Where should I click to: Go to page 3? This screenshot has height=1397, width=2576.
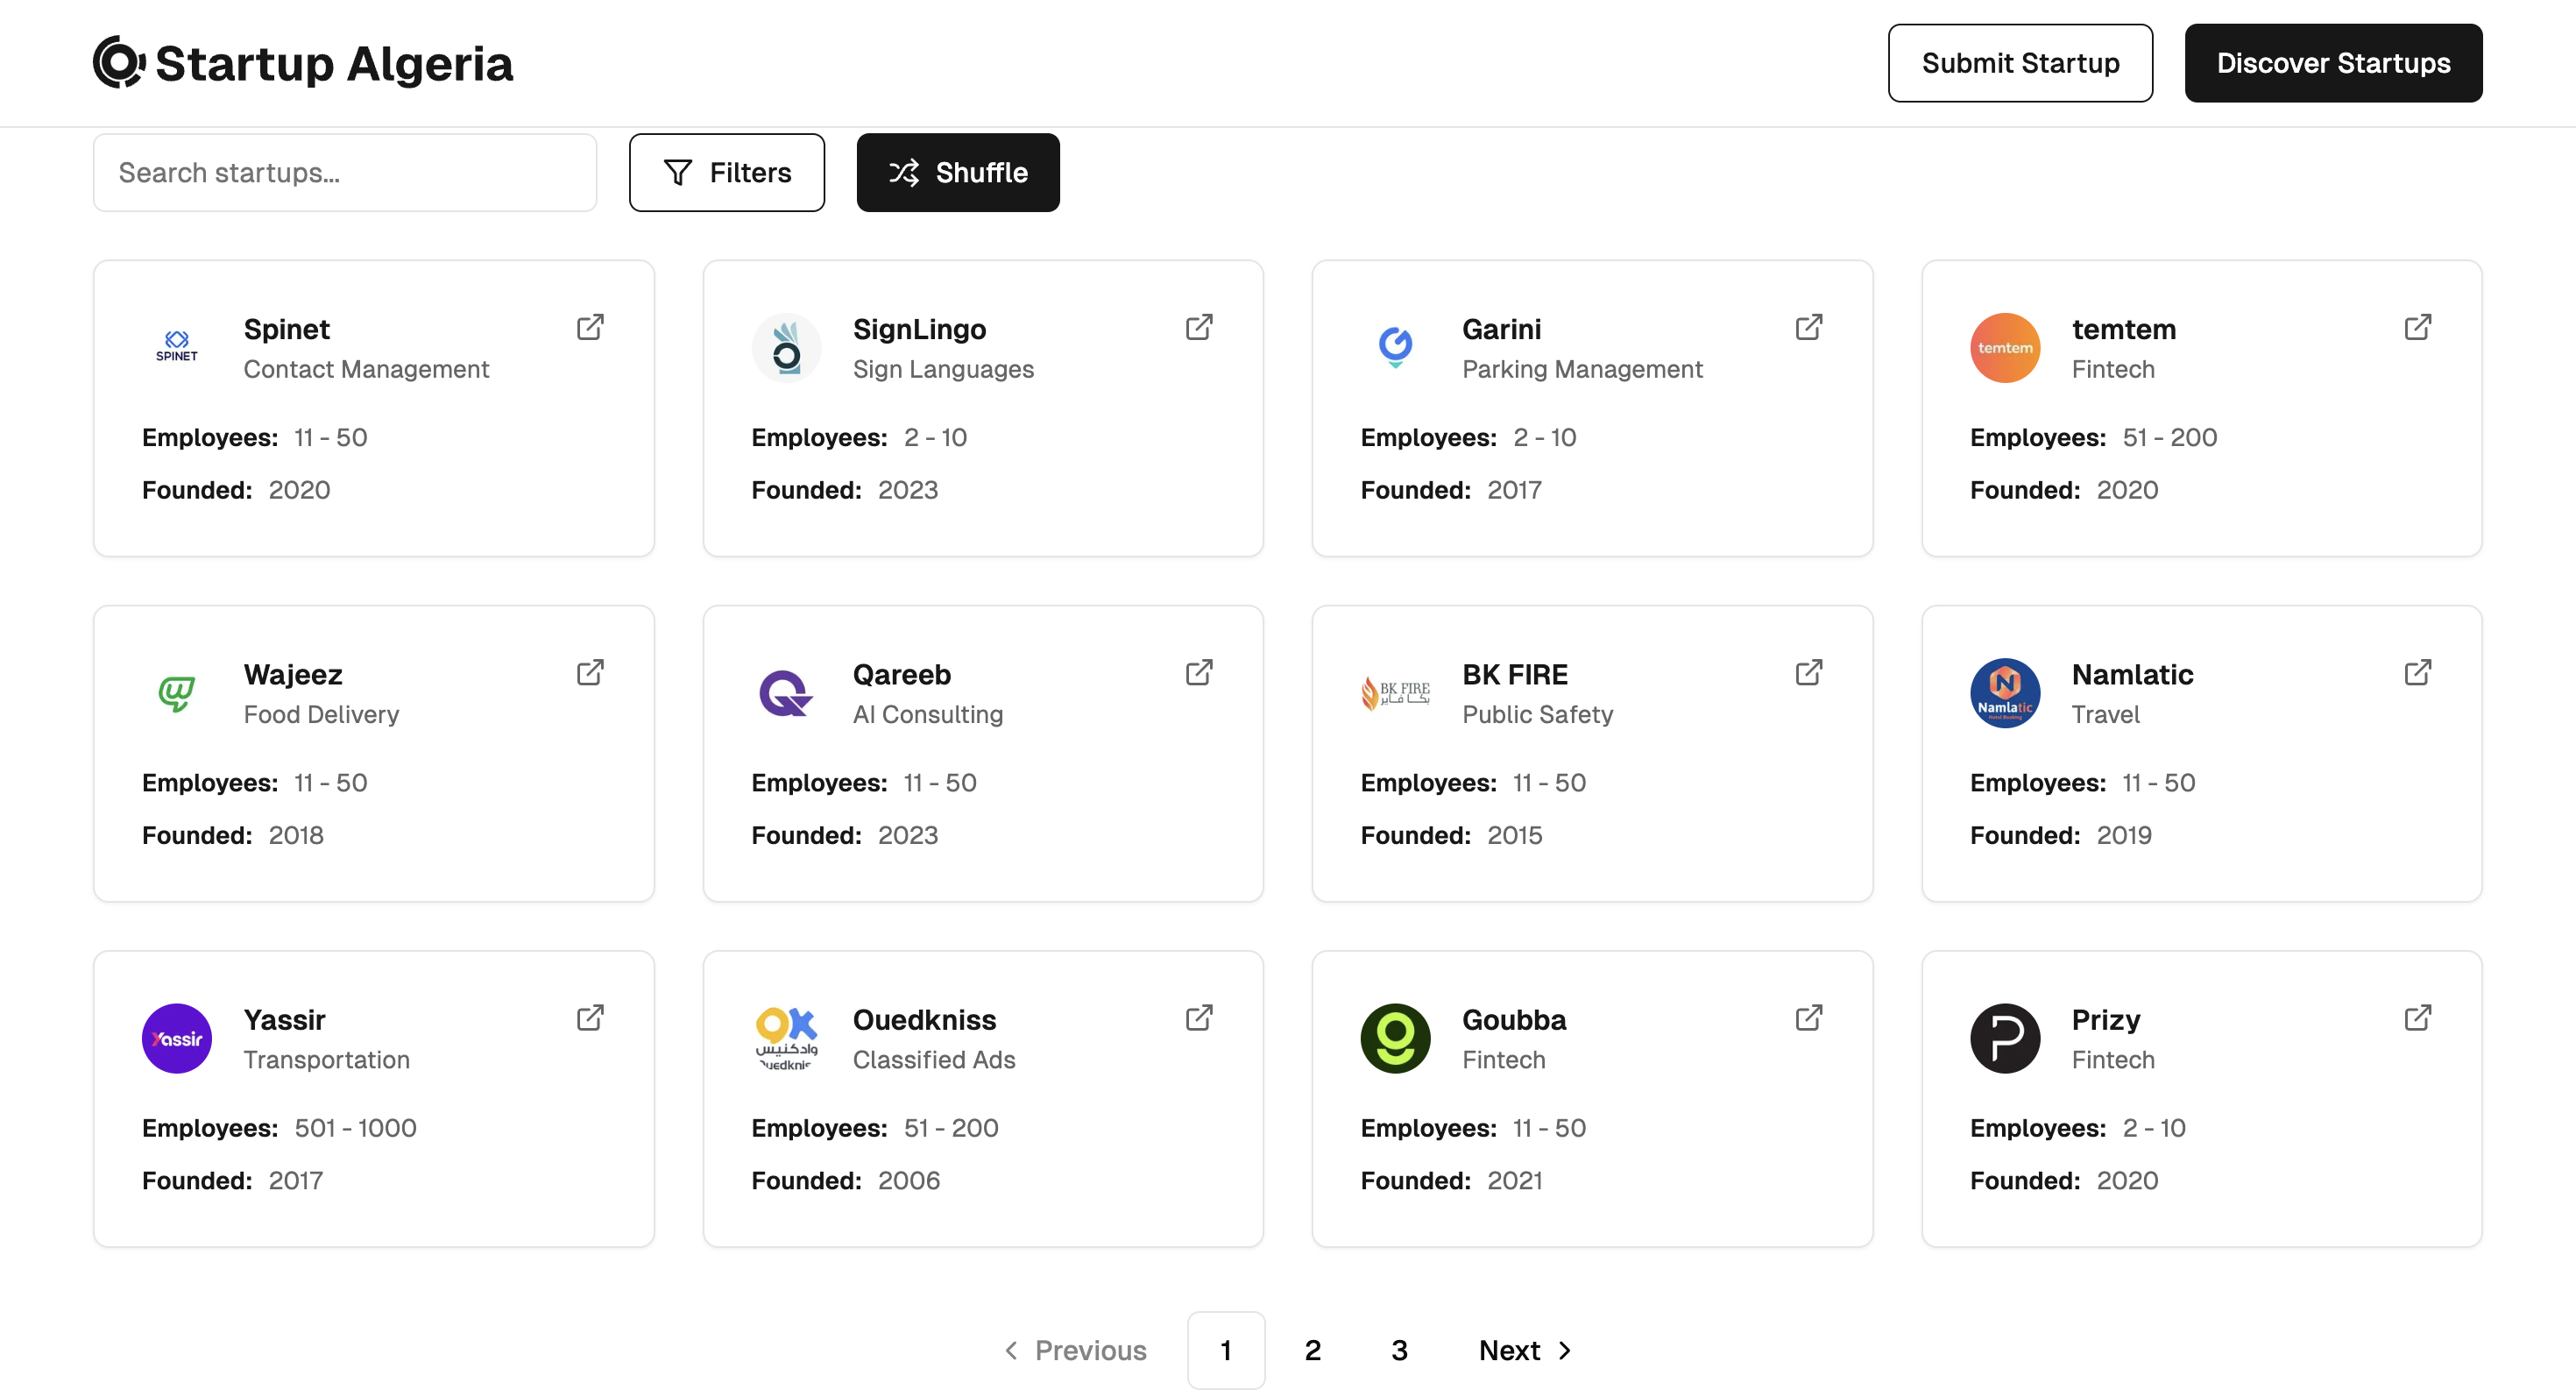point(1399,1350)
